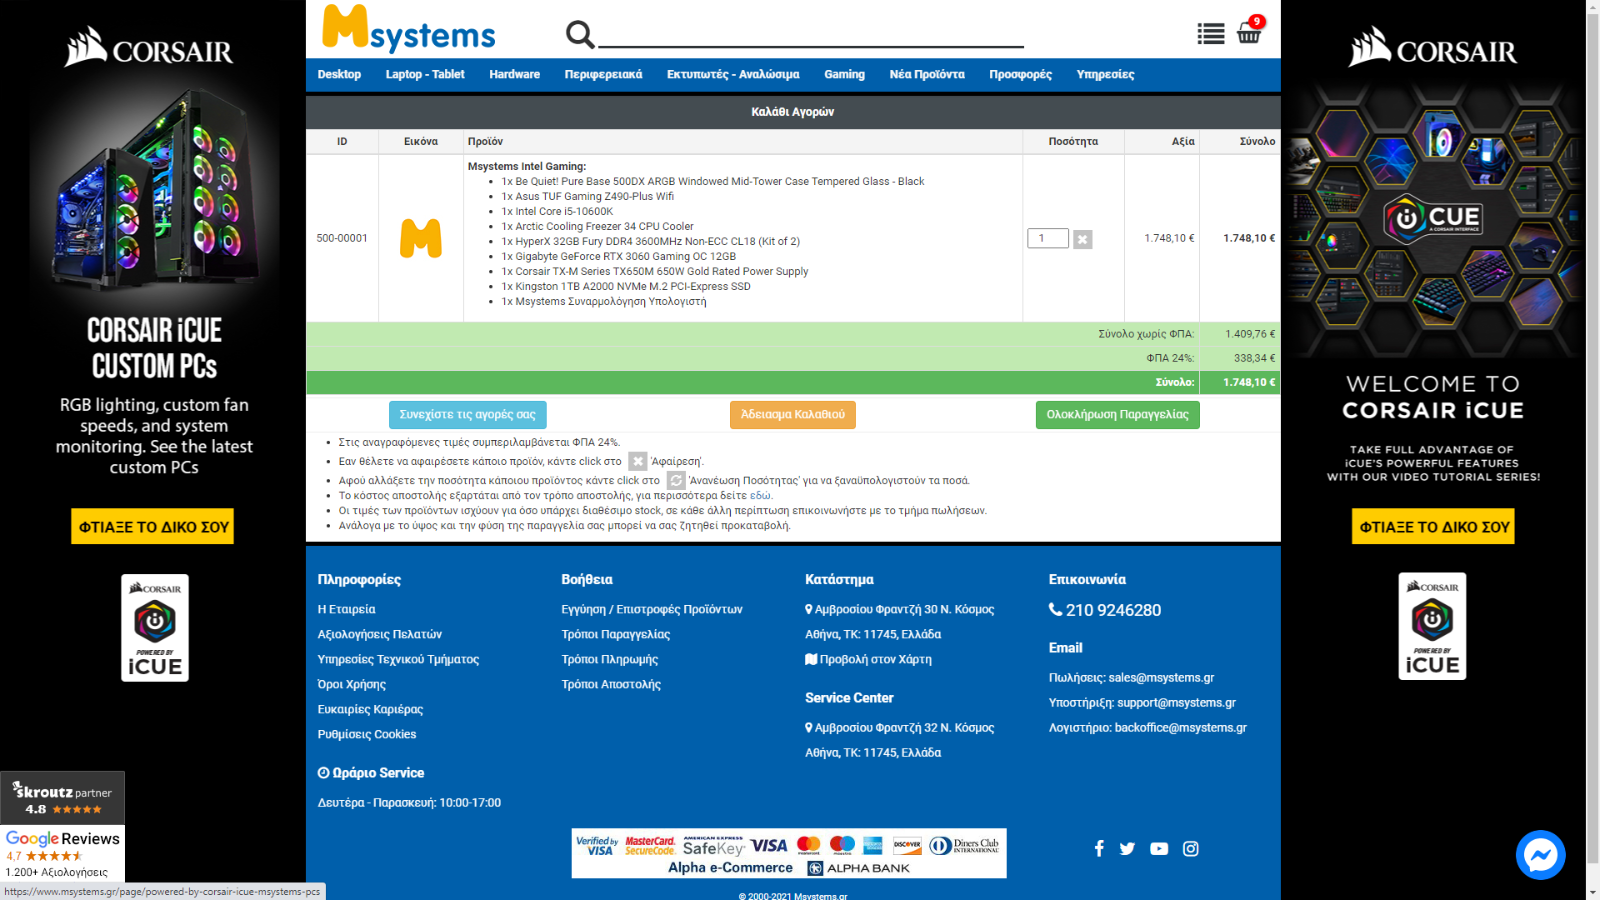Open the Υπηρεσίες menu
Screen dimensions: 1600x900
point(1105,74)
